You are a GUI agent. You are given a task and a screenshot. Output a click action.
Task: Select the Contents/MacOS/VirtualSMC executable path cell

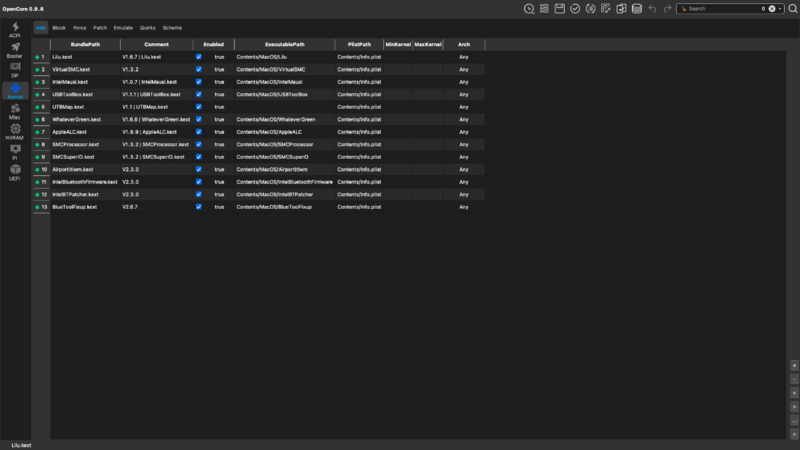pos(285,69)
